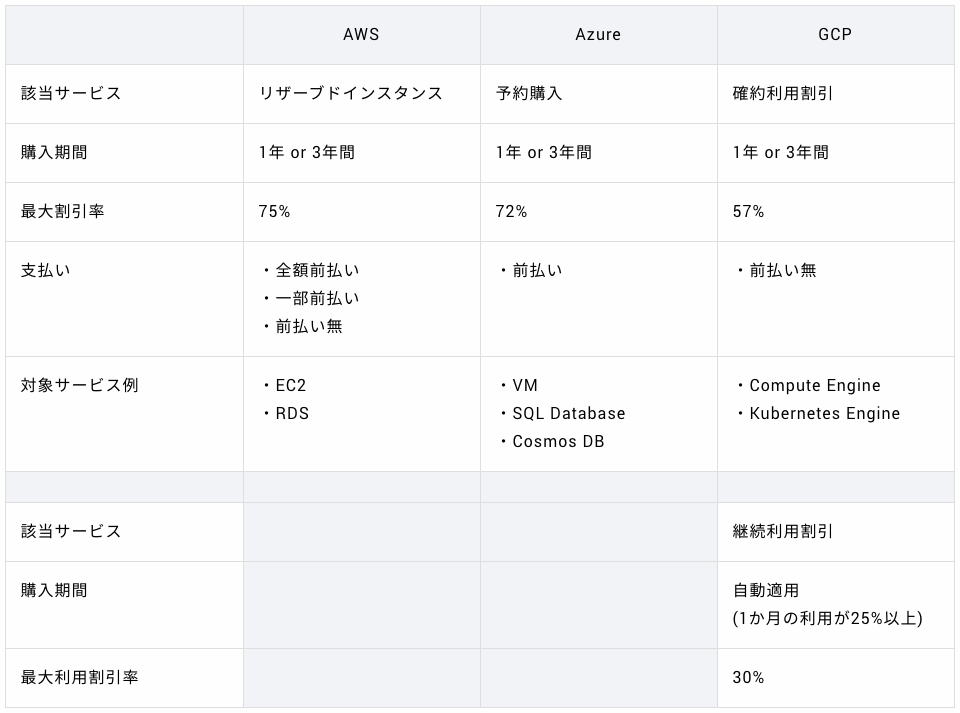The image size is (960, 713).
Task: Select the Kubernetes Engine entry
Action: (x=824, y=413)
